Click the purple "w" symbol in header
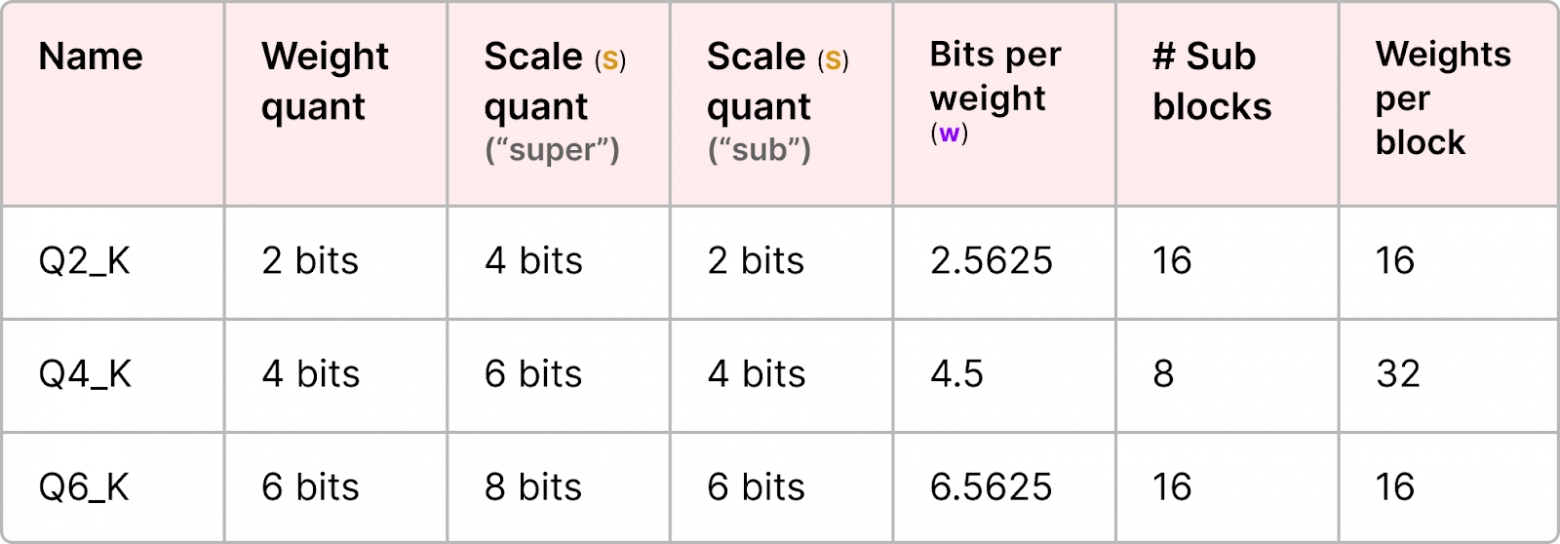The width and height of the screenshot is (1560, 544). coord(949,135)
